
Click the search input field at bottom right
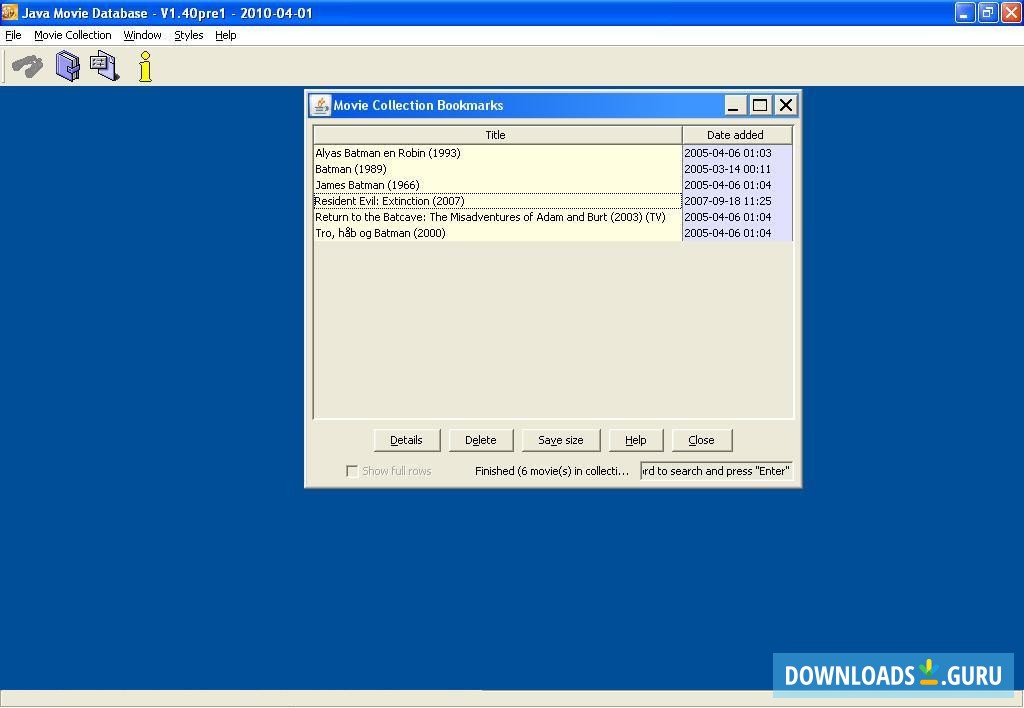coord(716,470)
